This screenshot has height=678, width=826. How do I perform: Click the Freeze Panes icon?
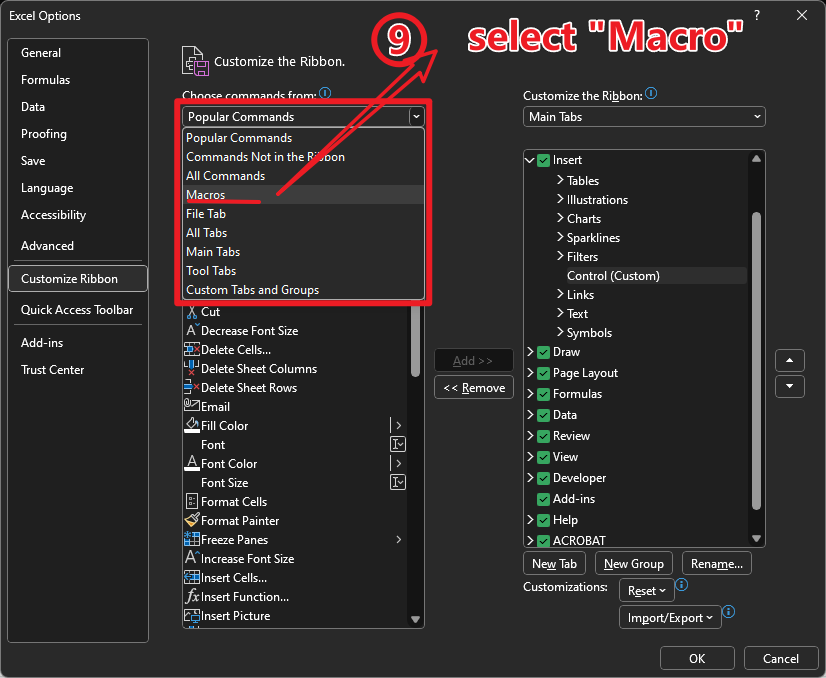pyautogui.click(x=192, y=539)
